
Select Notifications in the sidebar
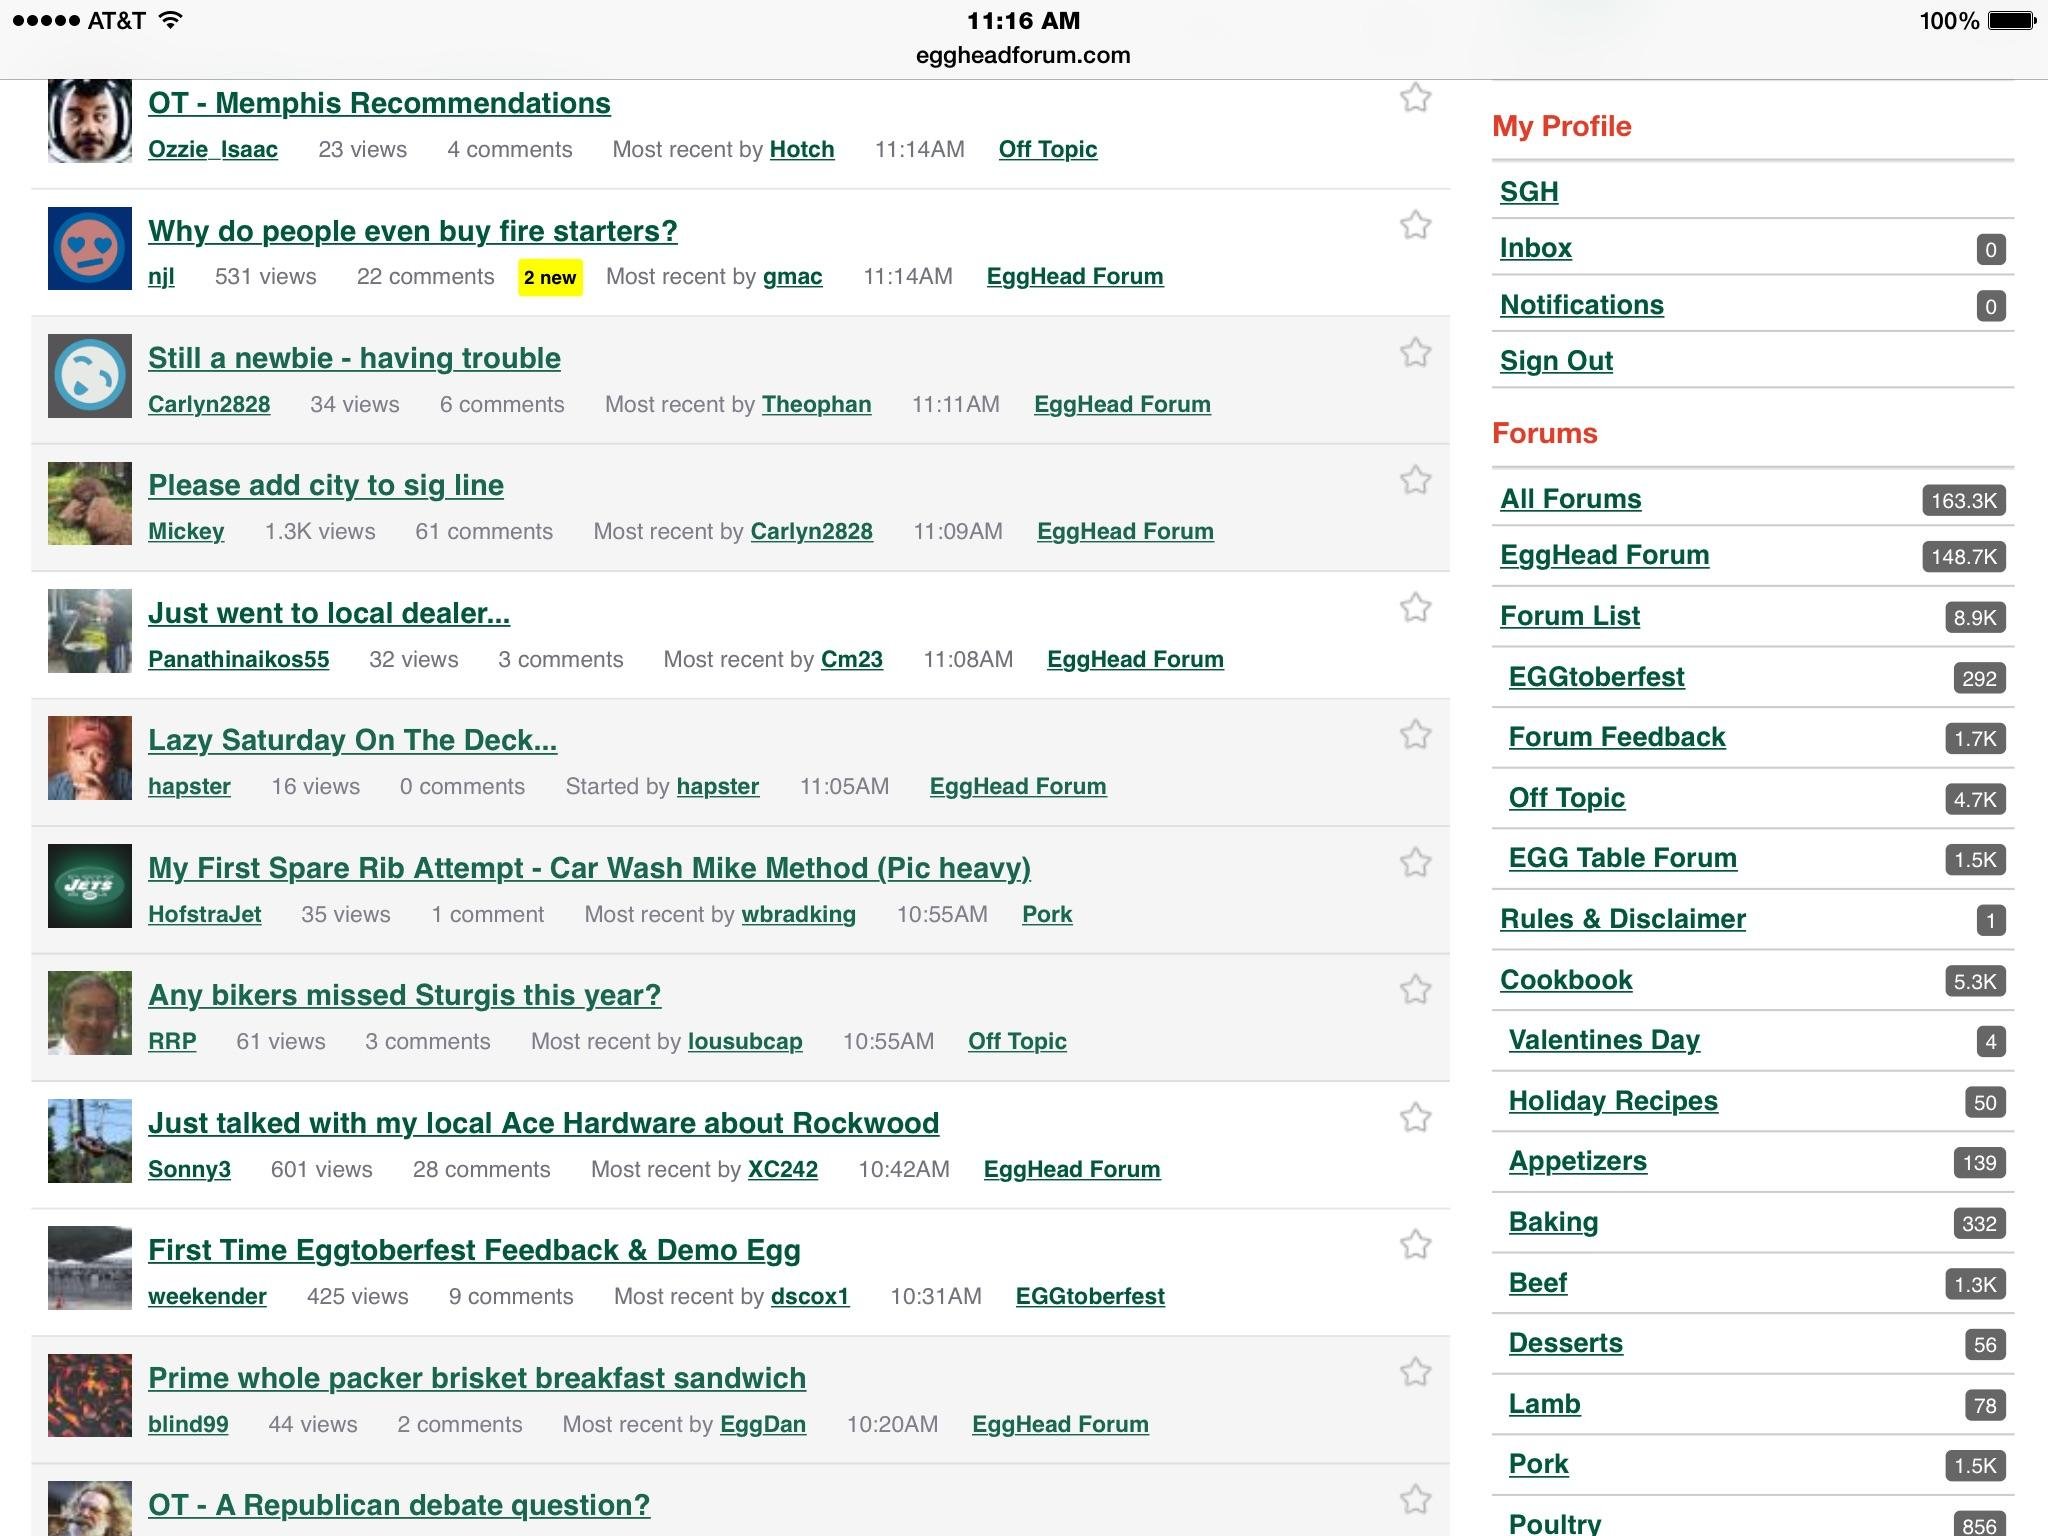1581,305
